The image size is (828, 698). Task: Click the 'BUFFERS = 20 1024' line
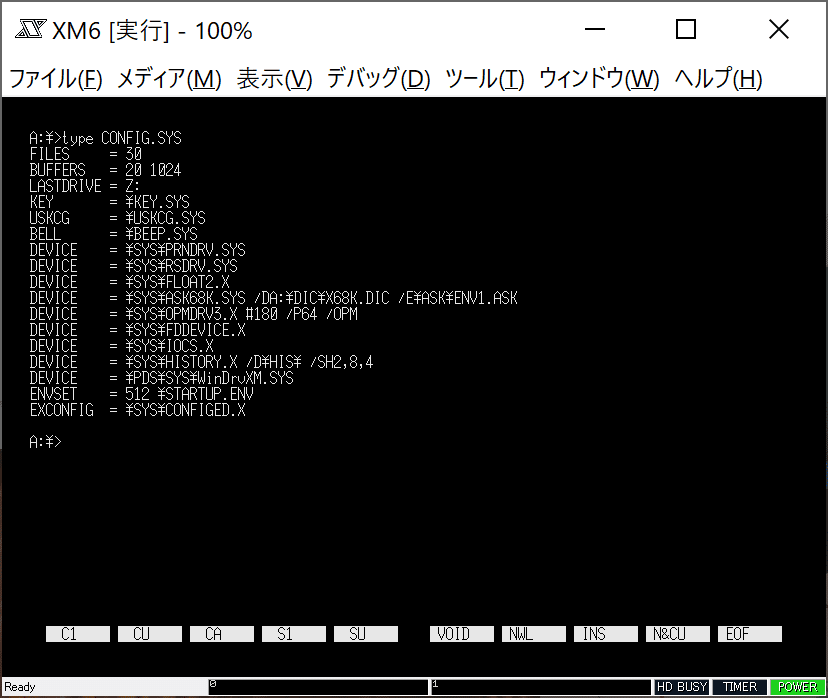[x=105, y=170]
